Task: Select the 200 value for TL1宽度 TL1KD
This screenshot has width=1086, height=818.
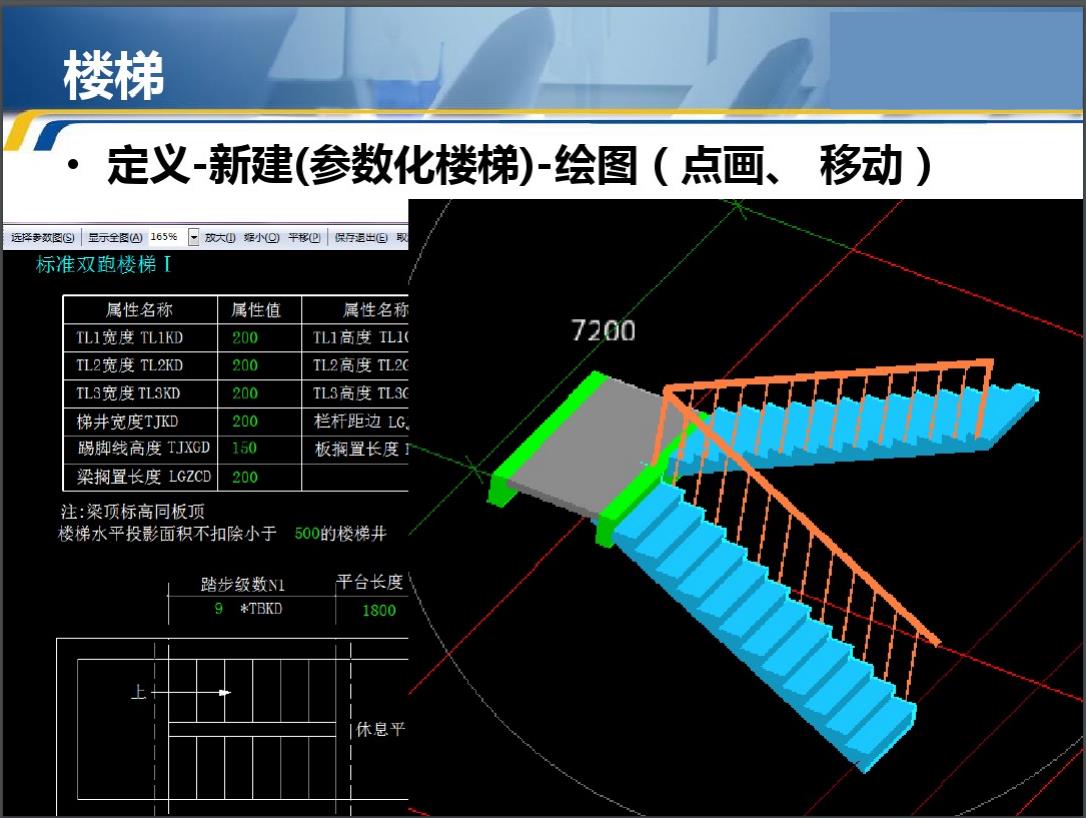Action: (x=245, y=338)
